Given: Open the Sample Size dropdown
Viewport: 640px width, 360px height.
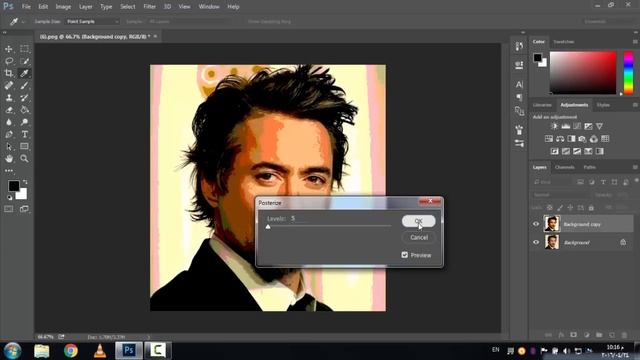Looking at the screenshot, I should [x=92, y=21].
